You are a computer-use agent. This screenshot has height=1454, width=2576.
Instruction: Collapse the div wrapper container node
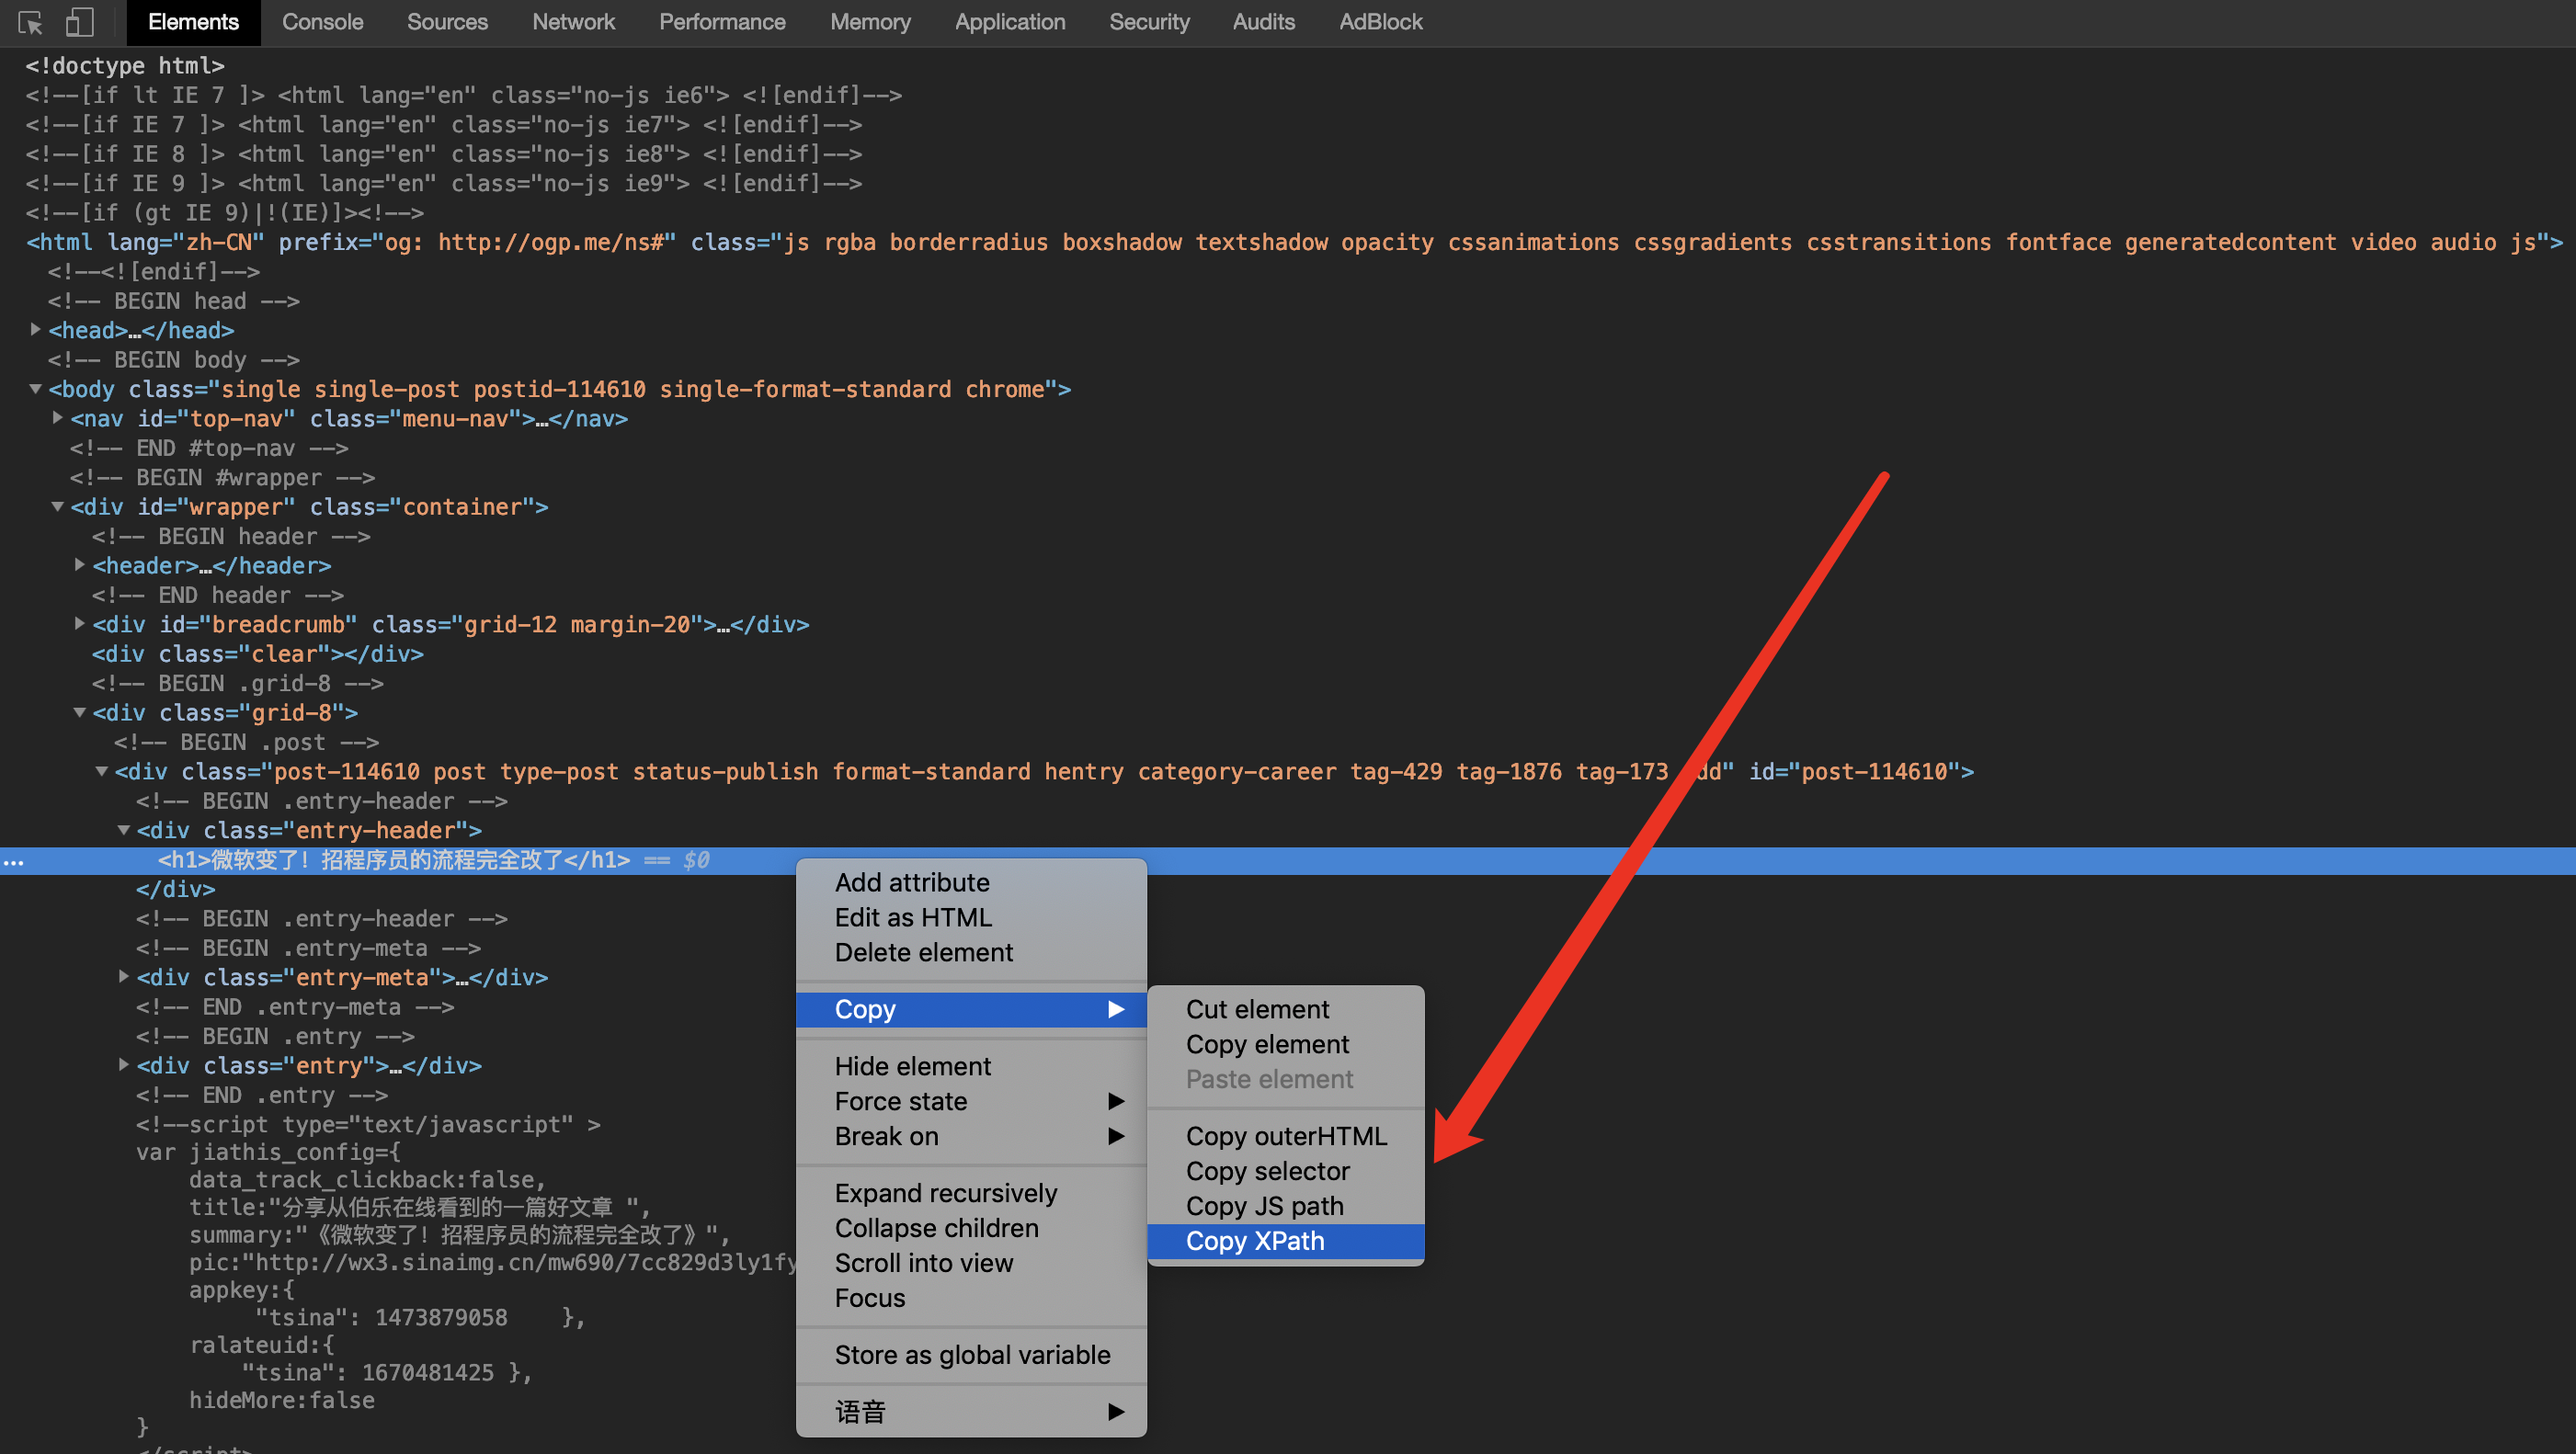coord(57,506)
